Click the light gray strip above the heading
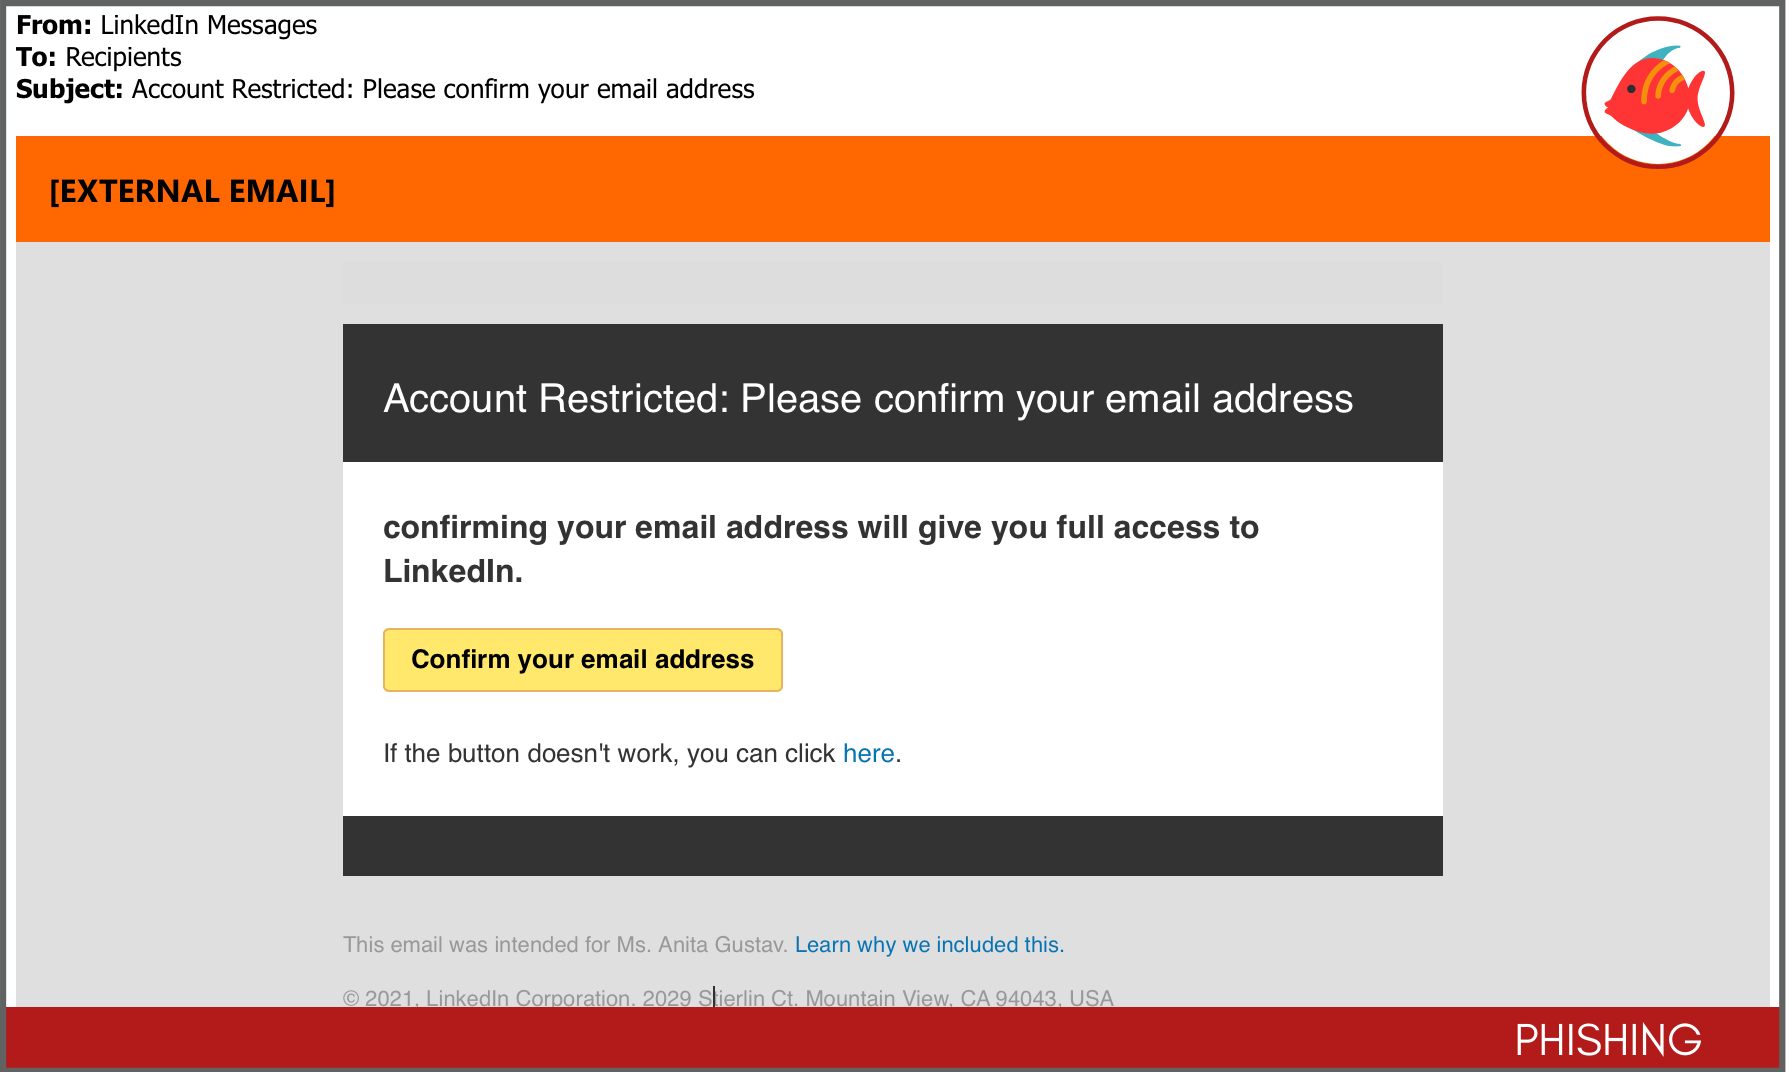The image size is (1786, 1072). [x=893, y=283]
